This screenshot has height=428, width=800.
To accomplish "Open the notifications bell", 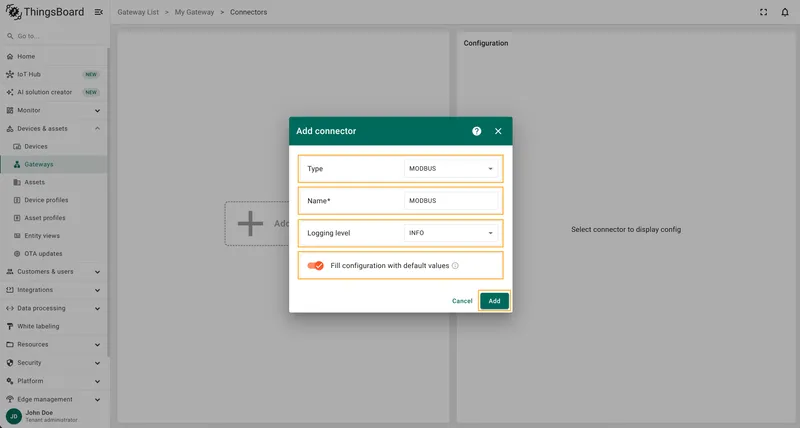I will [x=785, y=12].
